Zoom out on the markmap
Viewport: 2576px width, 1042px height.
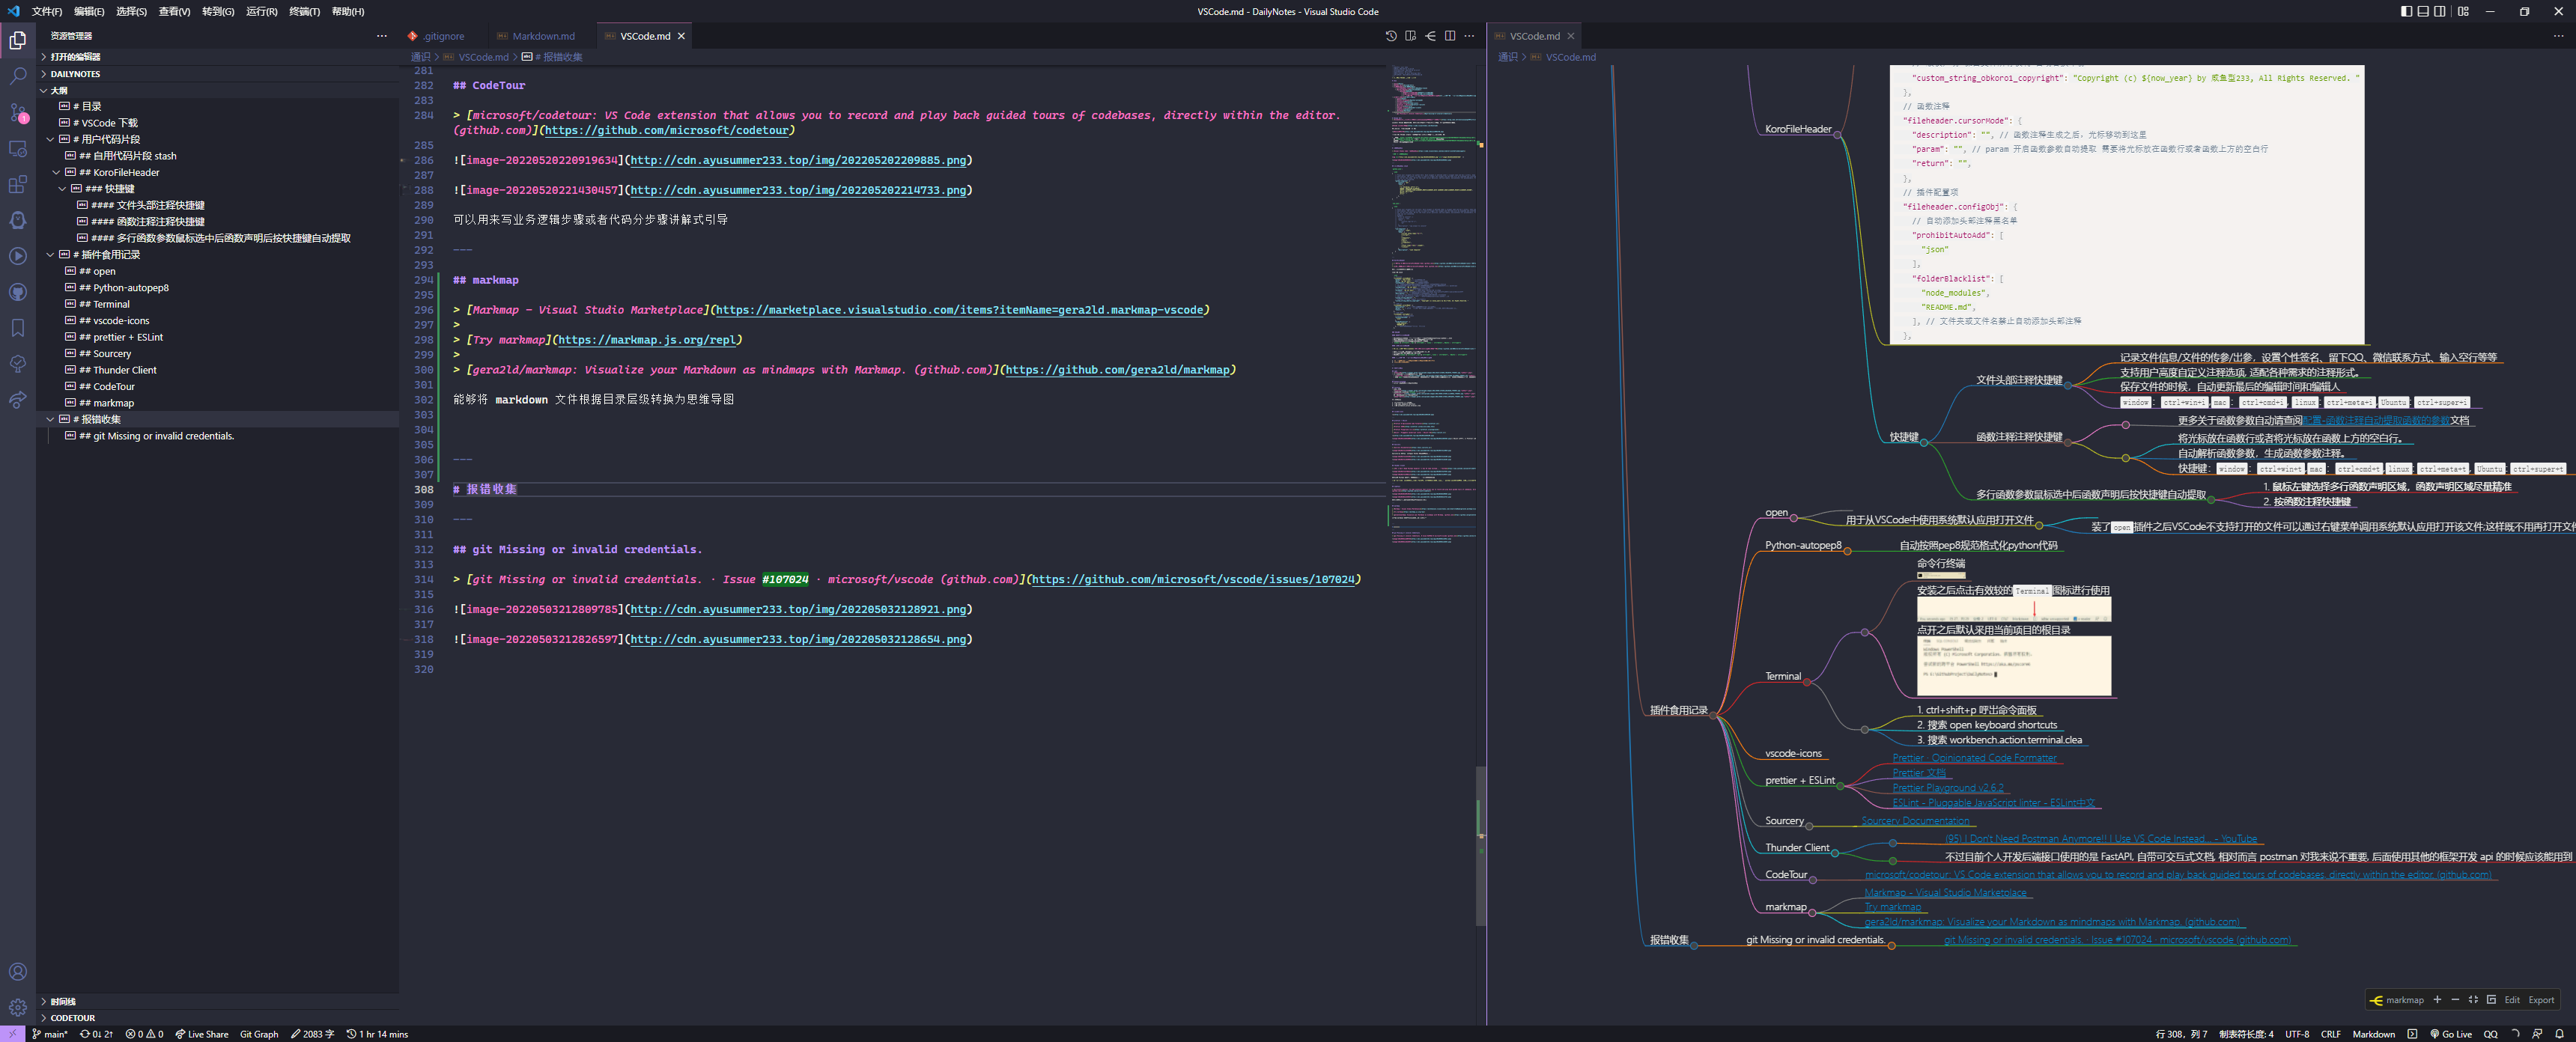pos(2455,1000)
